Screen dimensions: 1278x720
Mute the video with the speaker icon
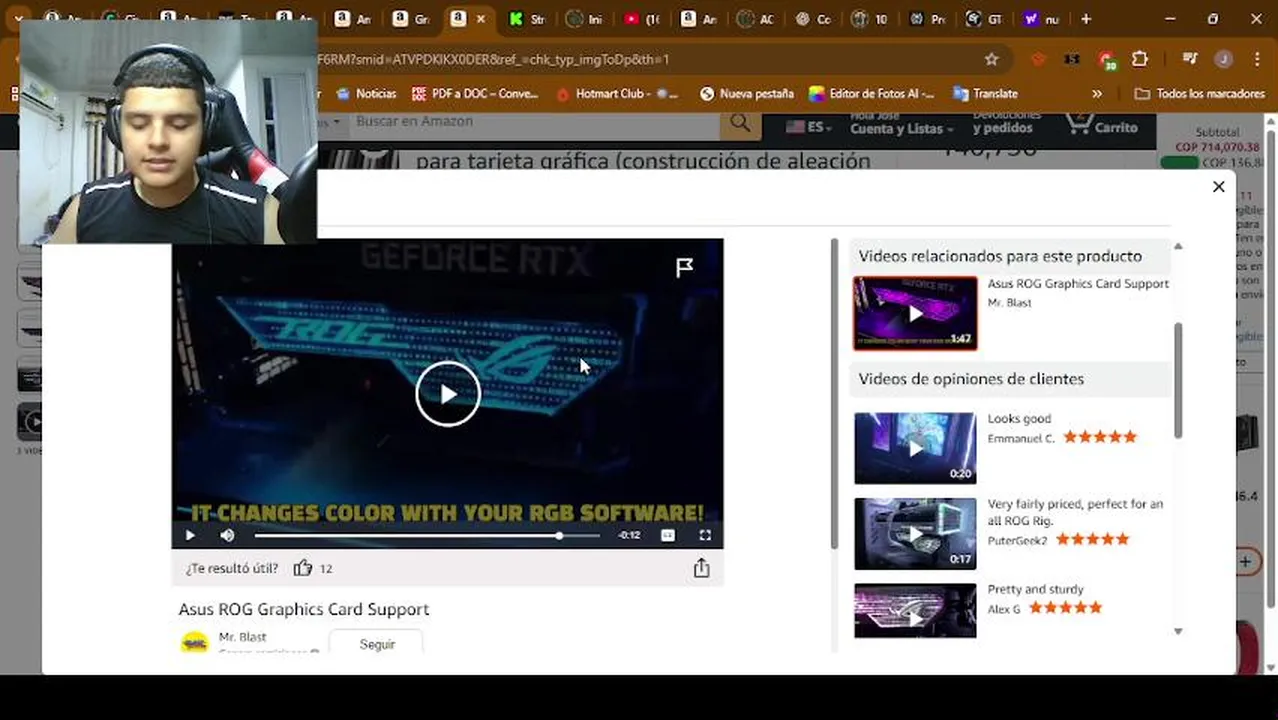227,535
